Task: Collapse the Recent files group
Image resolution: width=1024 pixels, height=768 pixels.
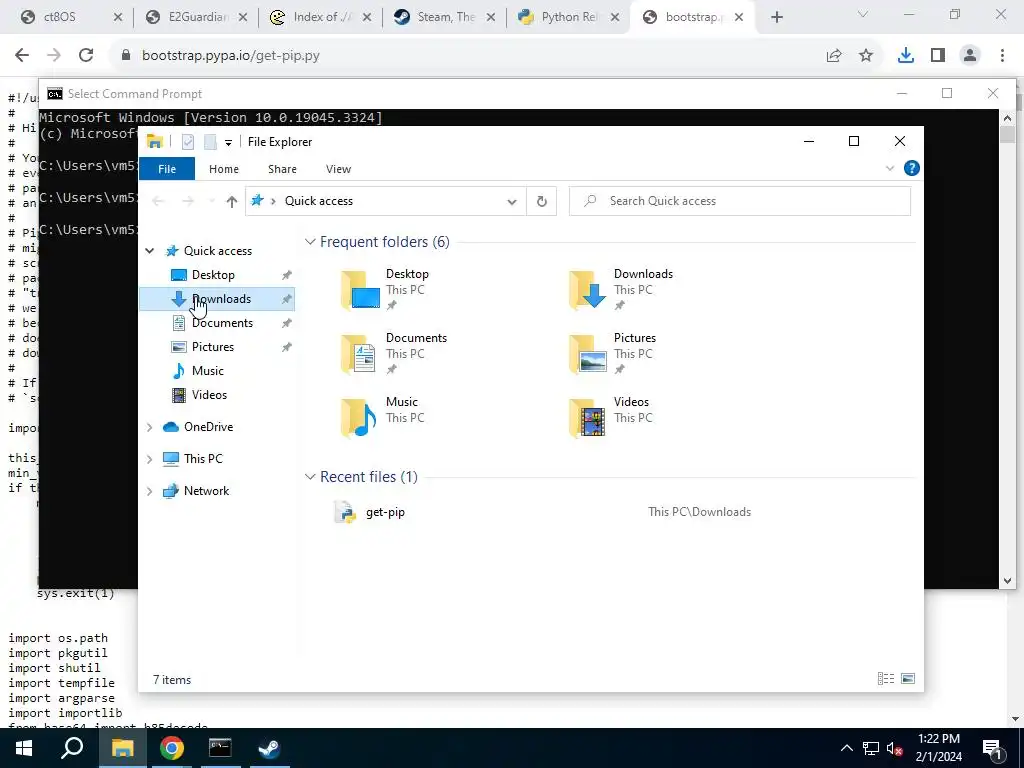Action: click(310, 477)
